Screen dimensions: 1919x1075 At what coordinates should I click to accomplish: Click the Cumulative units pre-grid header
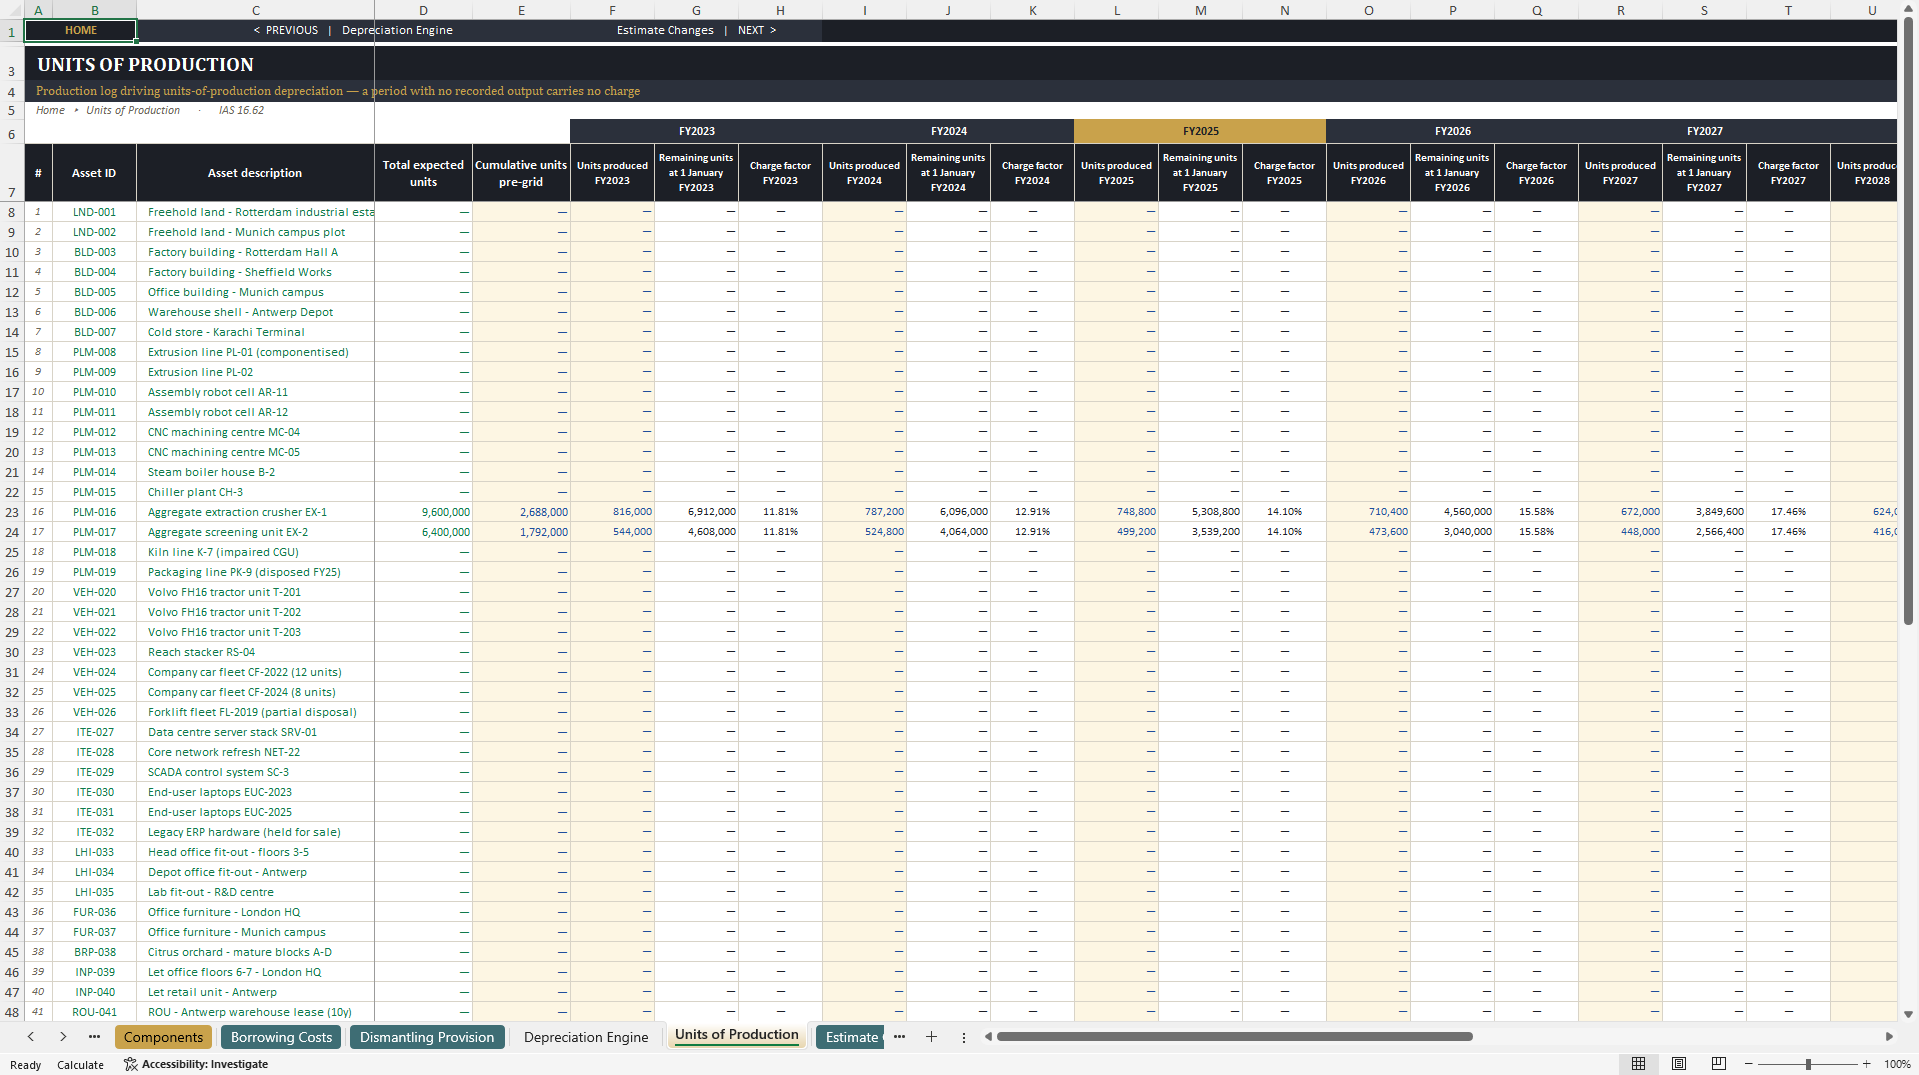[x=521, y=173]
